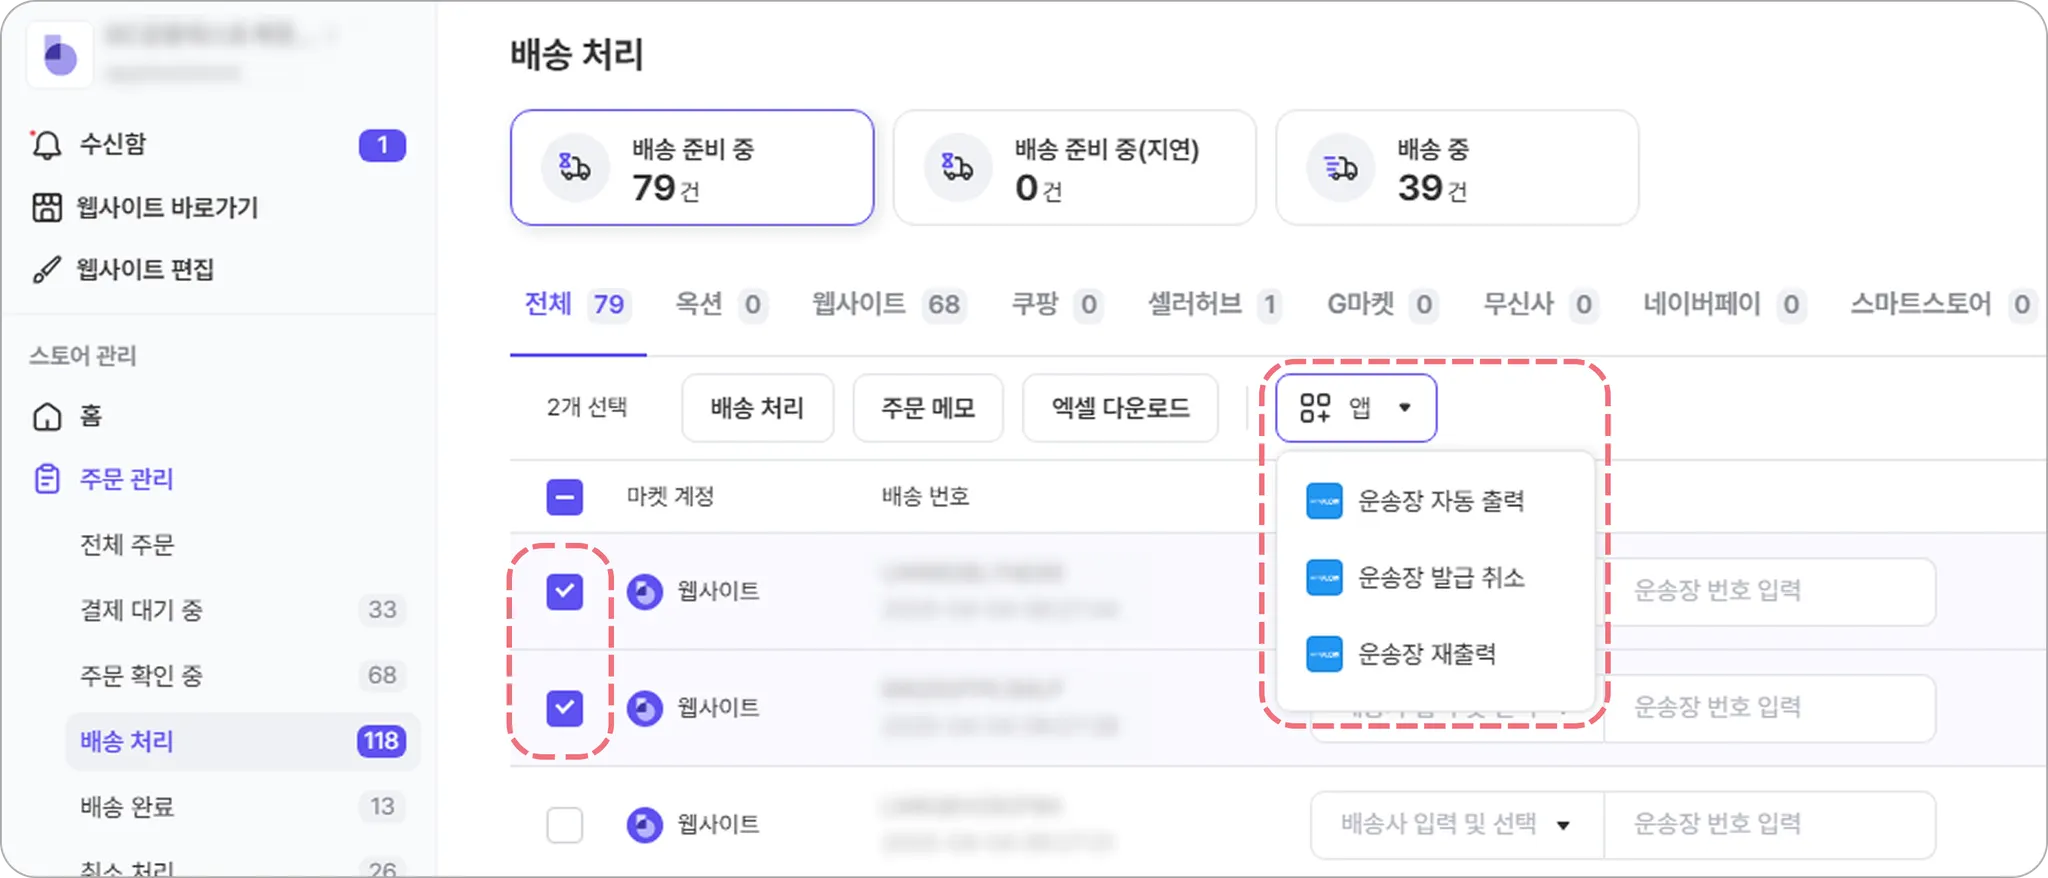Click the 주문 메모 button
Viewport: 2048px width, 878px height.
click(x=927, y=408)
